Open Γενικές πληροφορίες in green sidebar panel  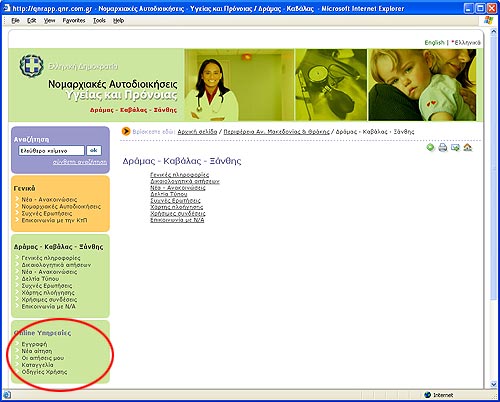51,258
